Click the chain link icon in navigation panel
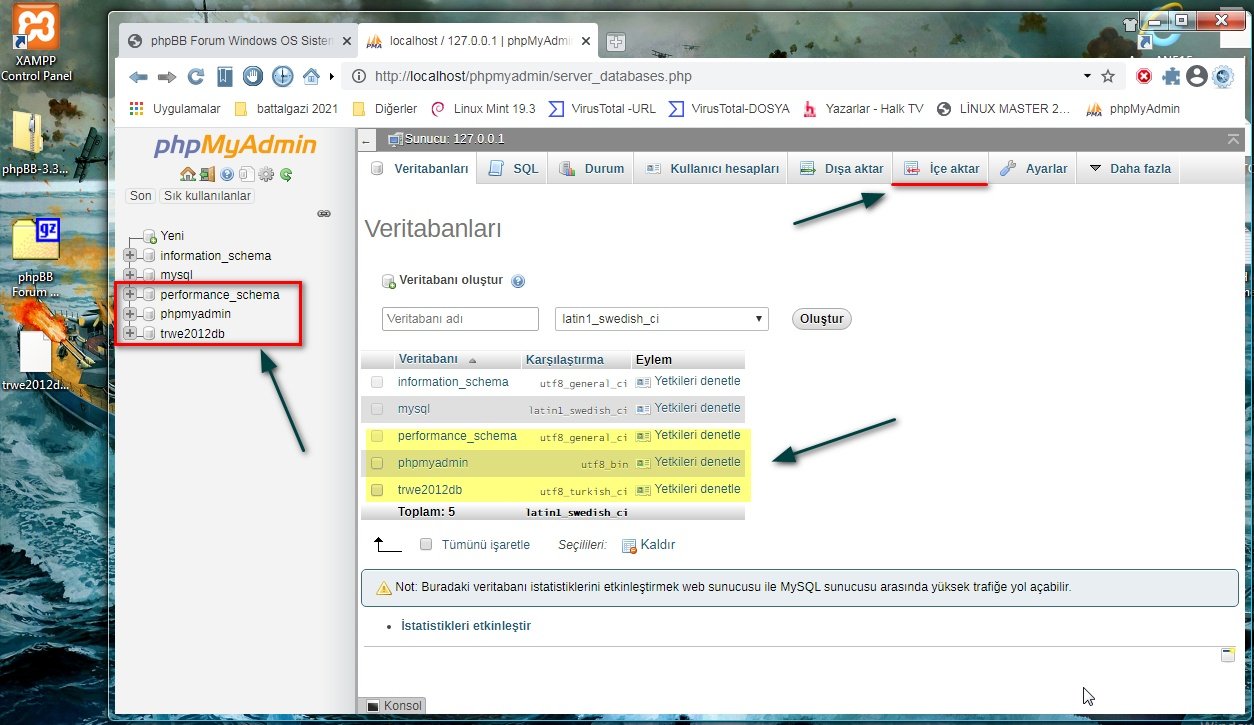Screen dimensions: 1254x725 click(x=324, y=213)
